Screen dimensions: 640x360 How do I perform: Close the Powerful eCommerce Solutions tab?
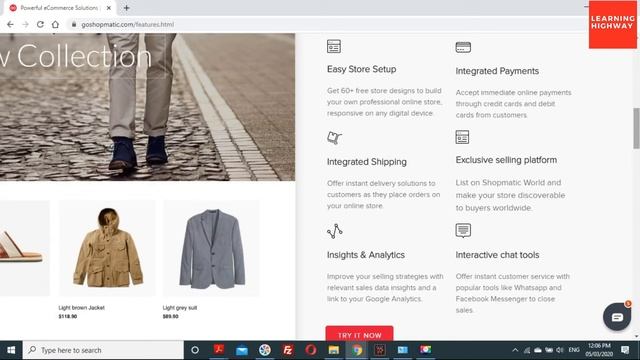(x=109, y=8)
